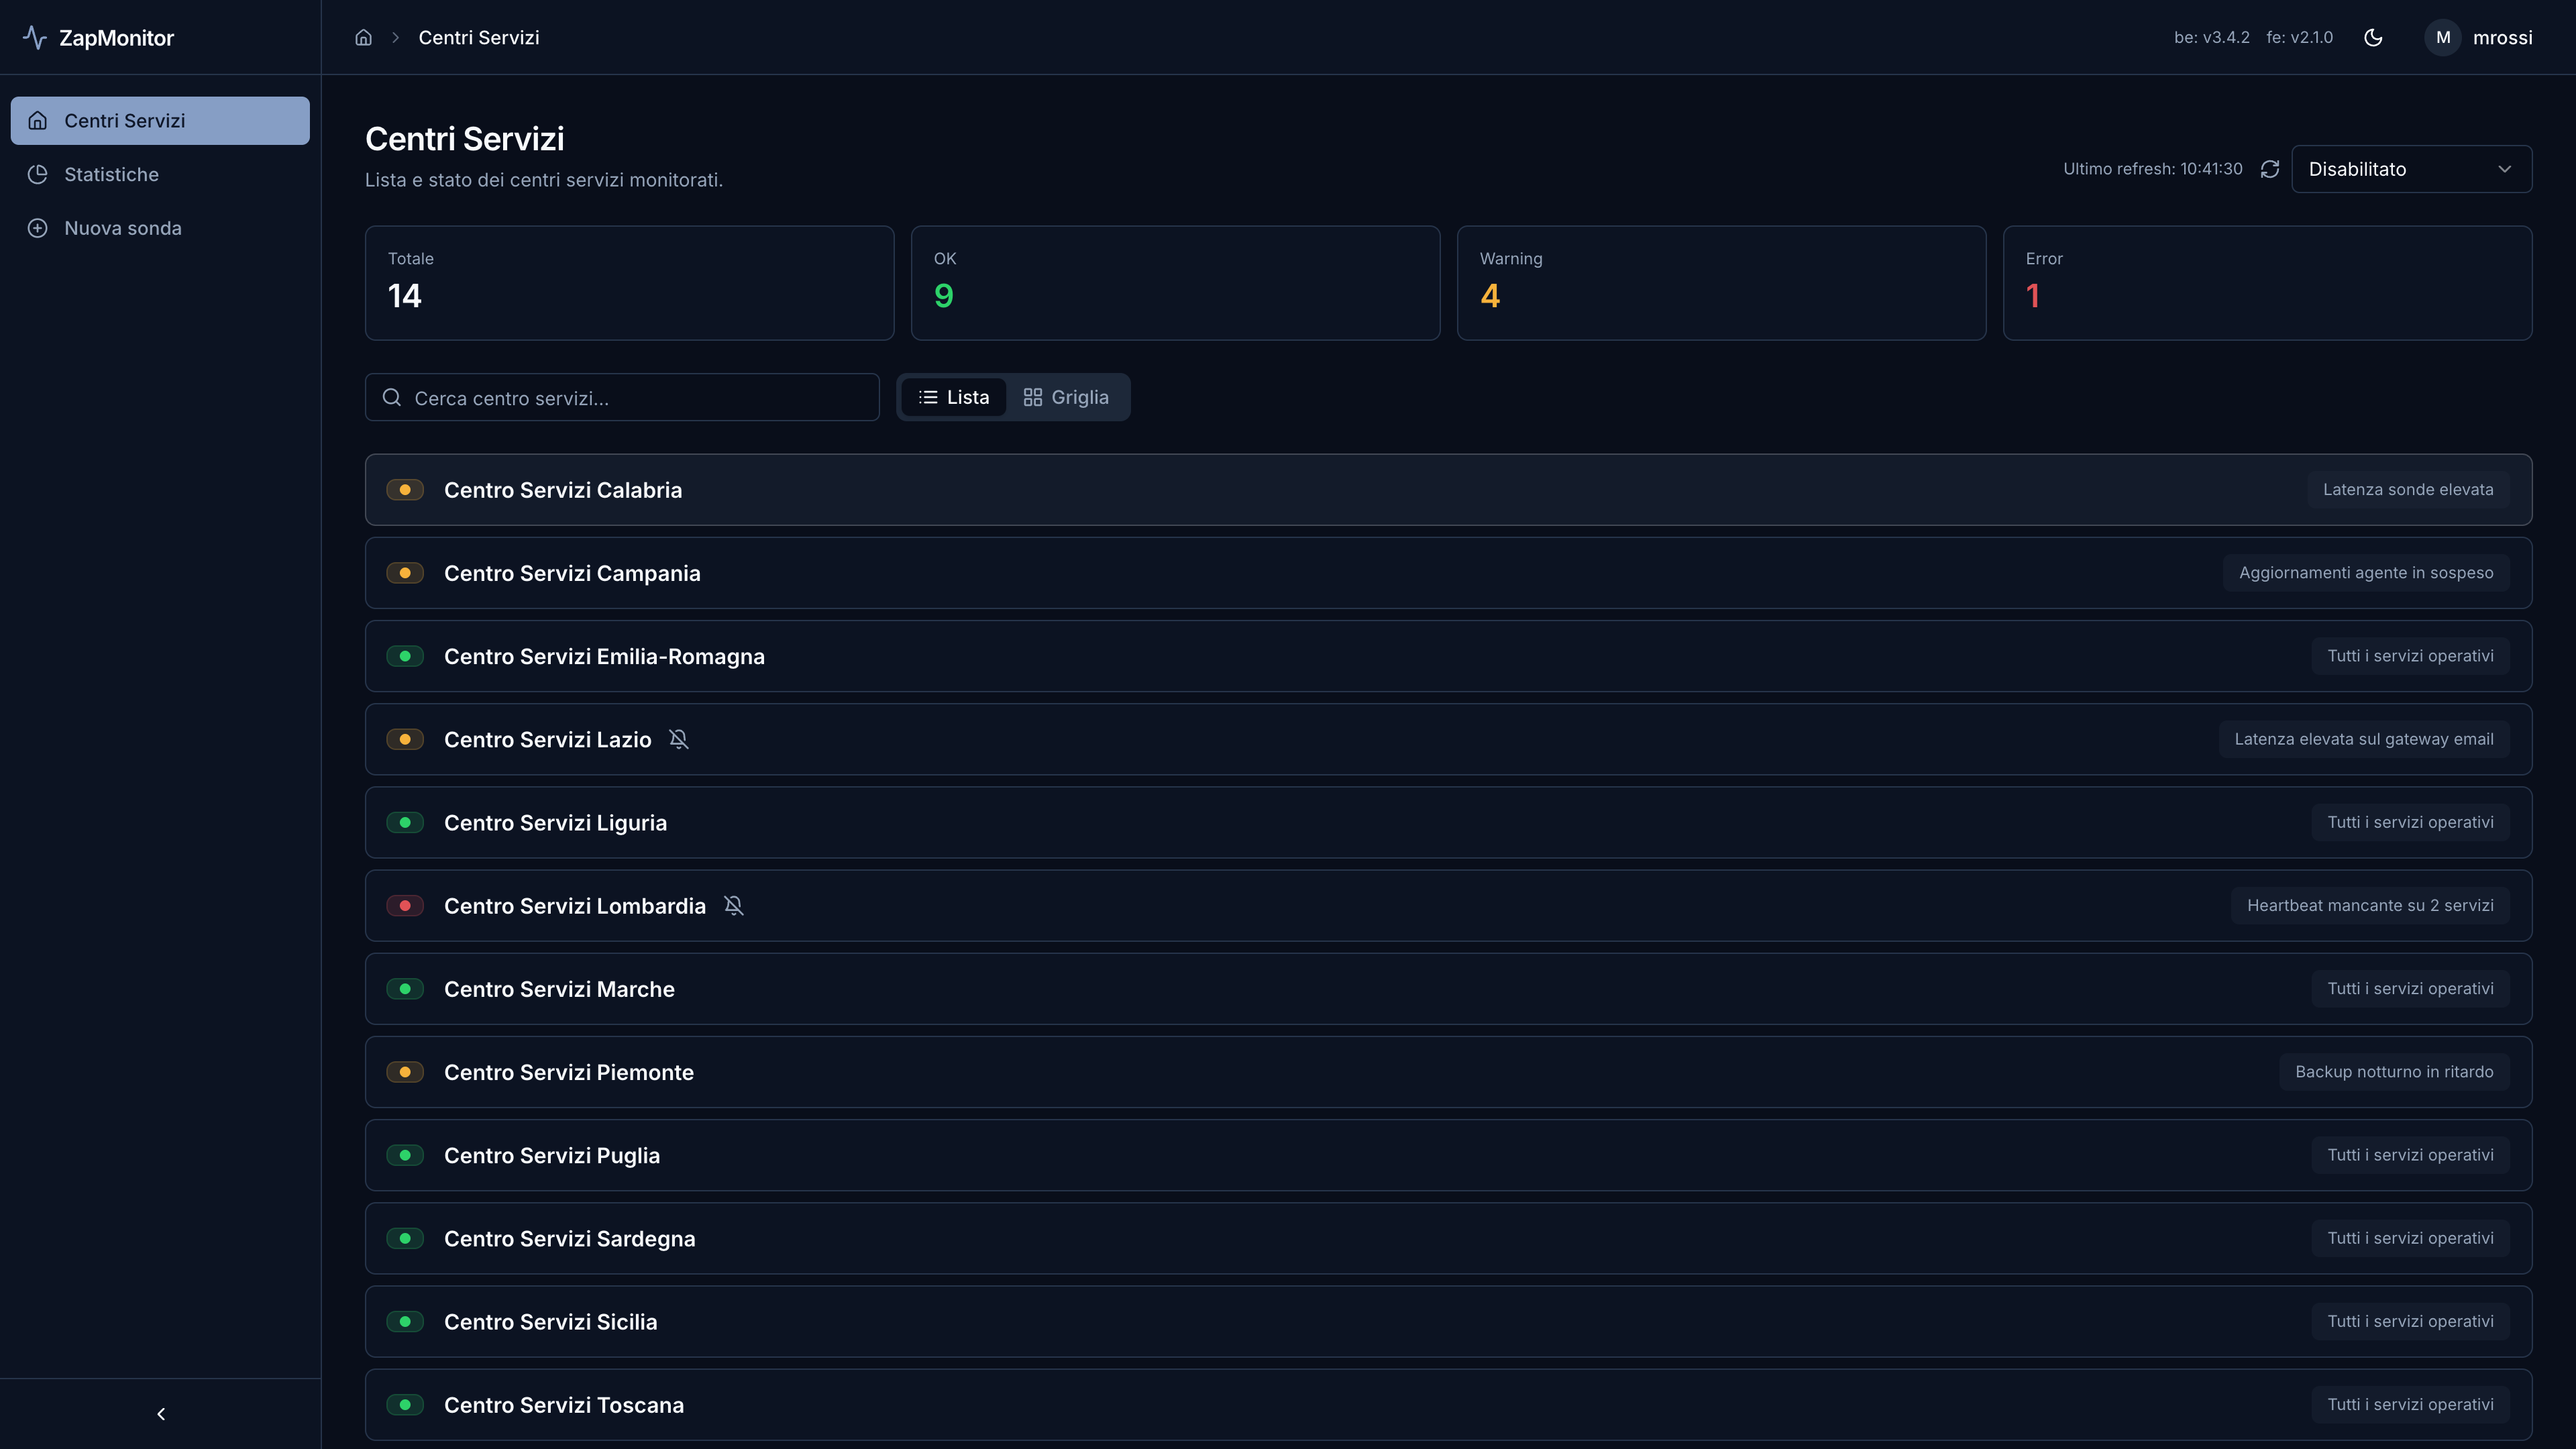
Task: Click the magnifier icon in the search box
Action: [392, 398]
